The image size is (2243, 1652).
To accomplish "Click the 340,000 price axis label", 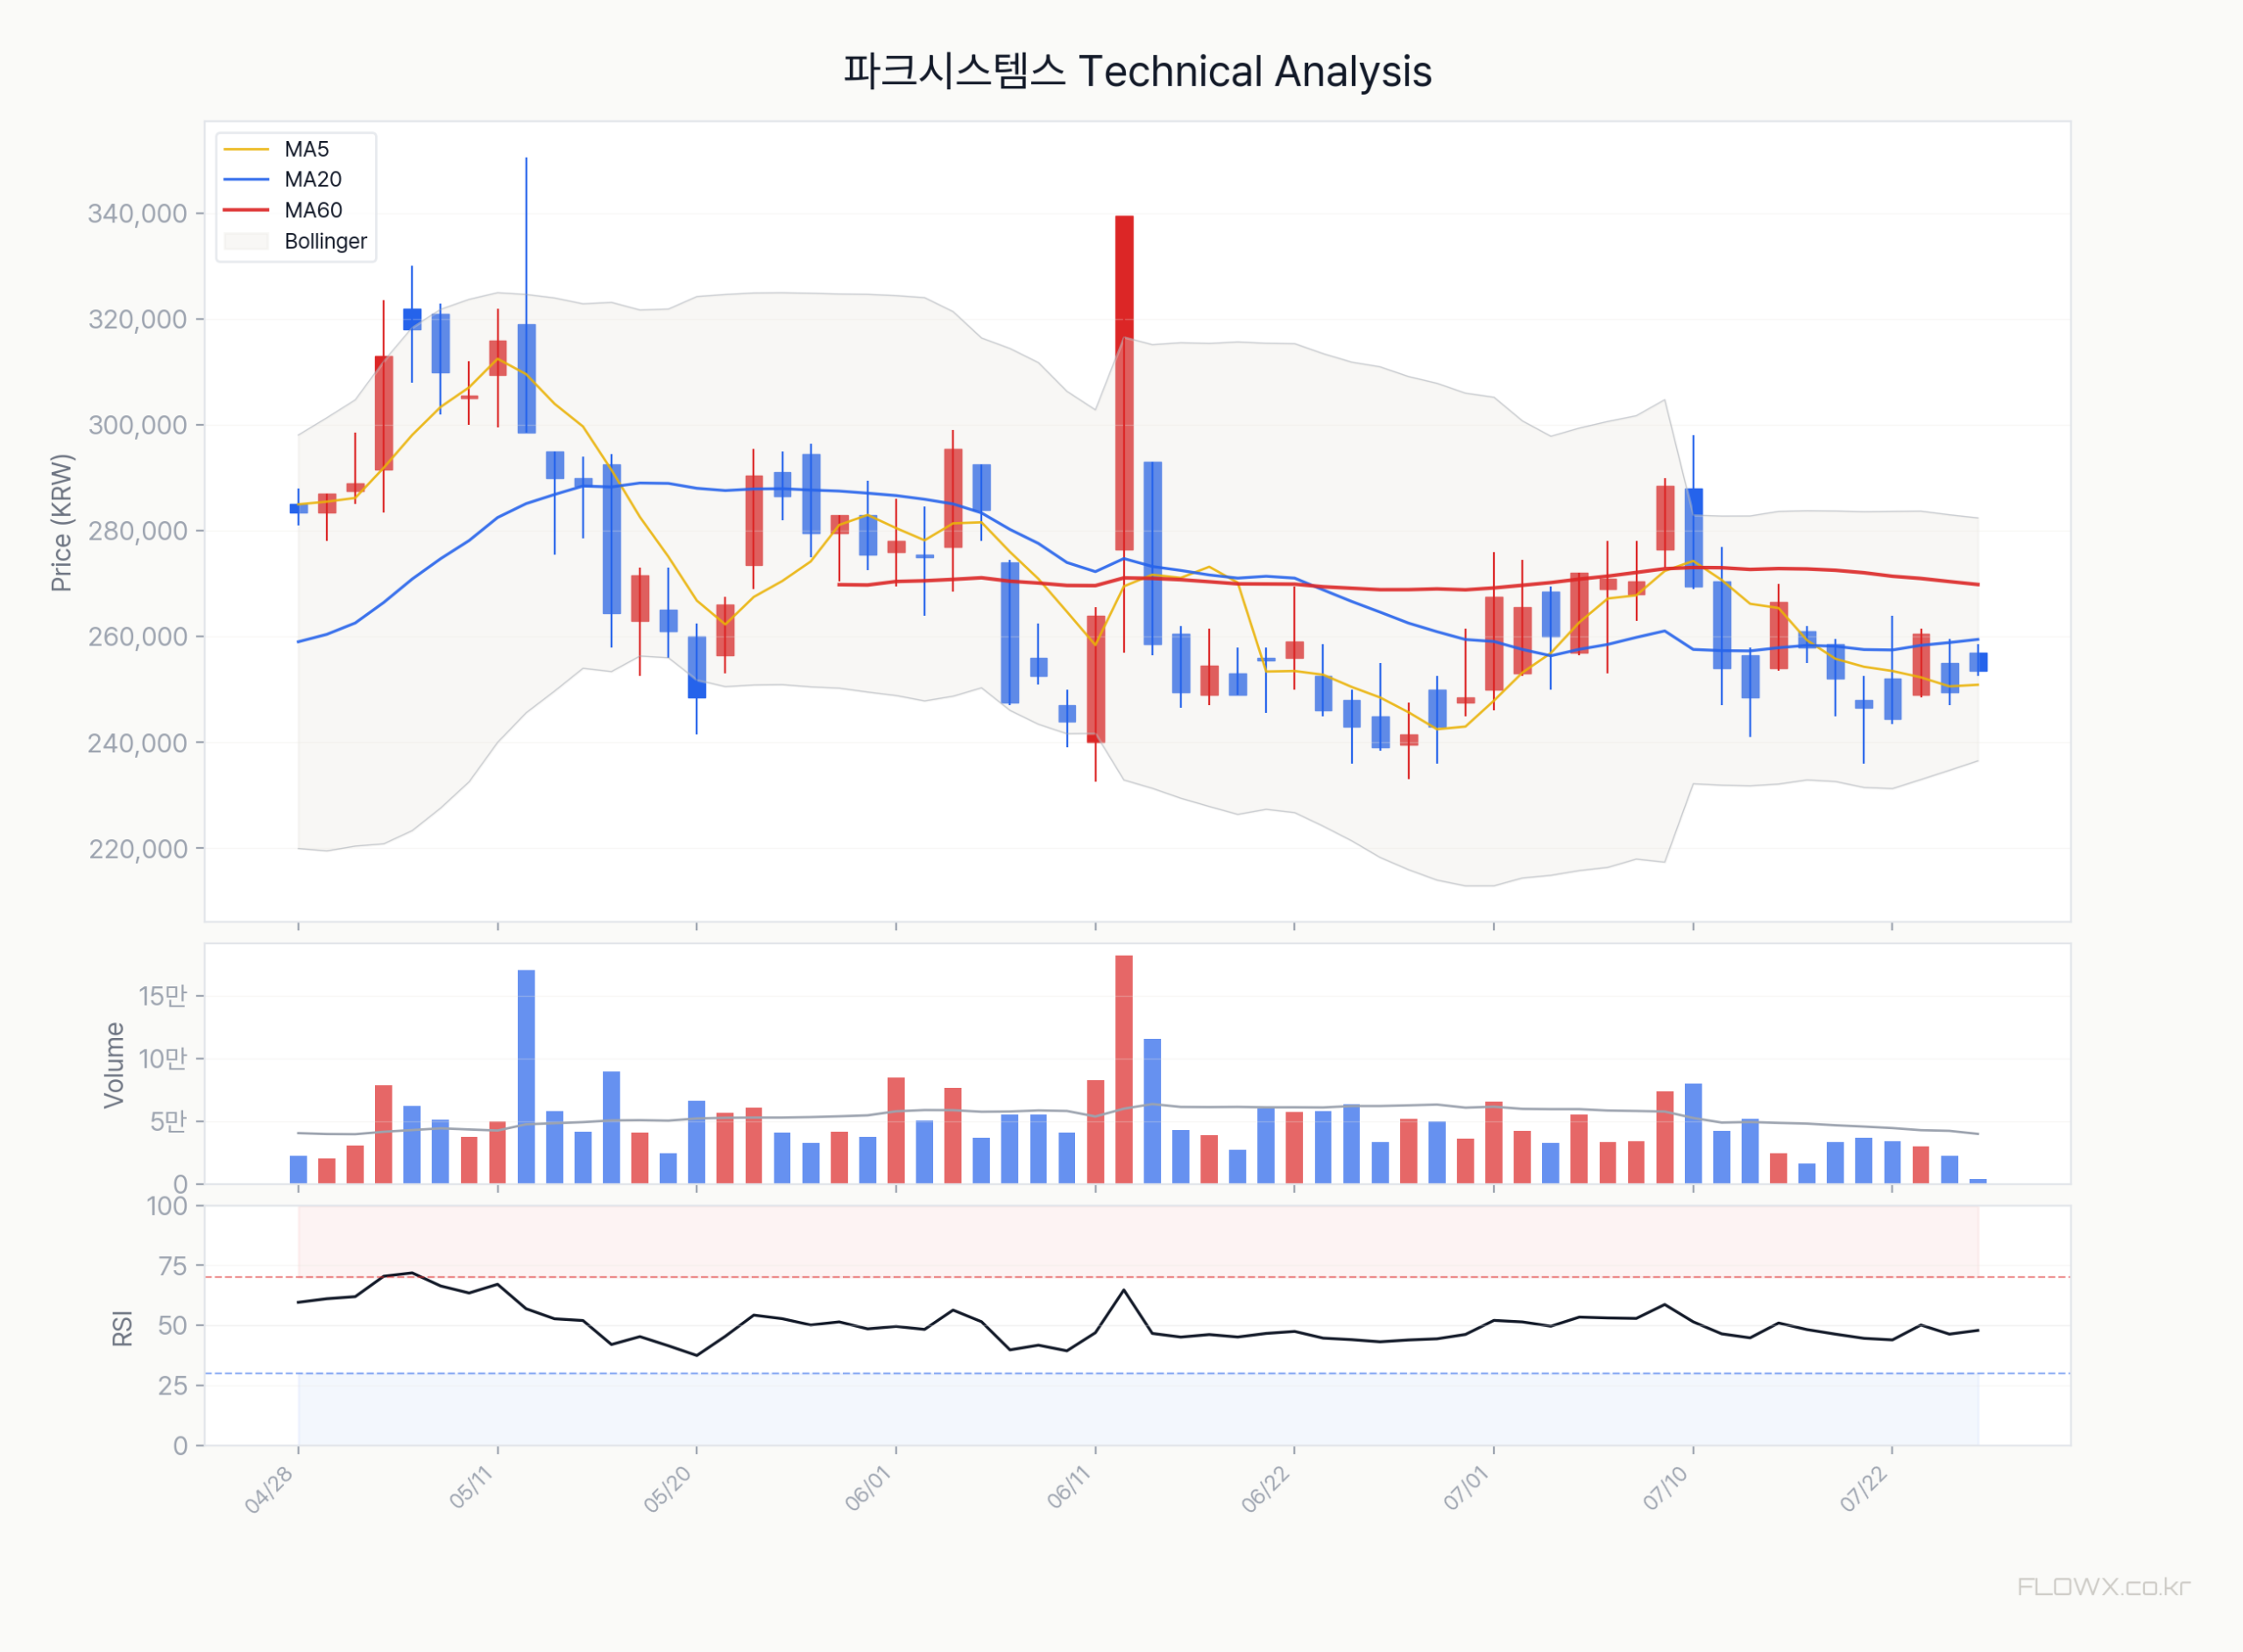I will point(137,214).
